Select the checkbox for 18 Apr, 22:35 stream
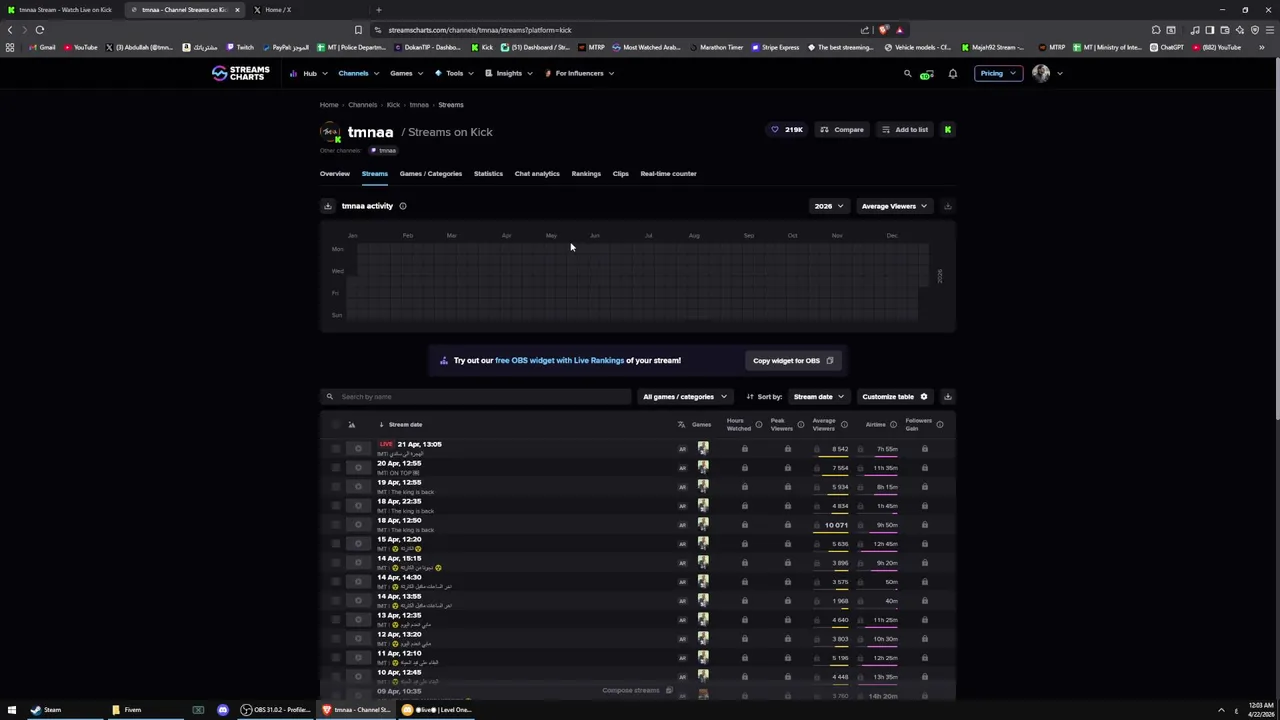Image resolution: width=1280 pixels, height=720 pixels. [335, 506]
